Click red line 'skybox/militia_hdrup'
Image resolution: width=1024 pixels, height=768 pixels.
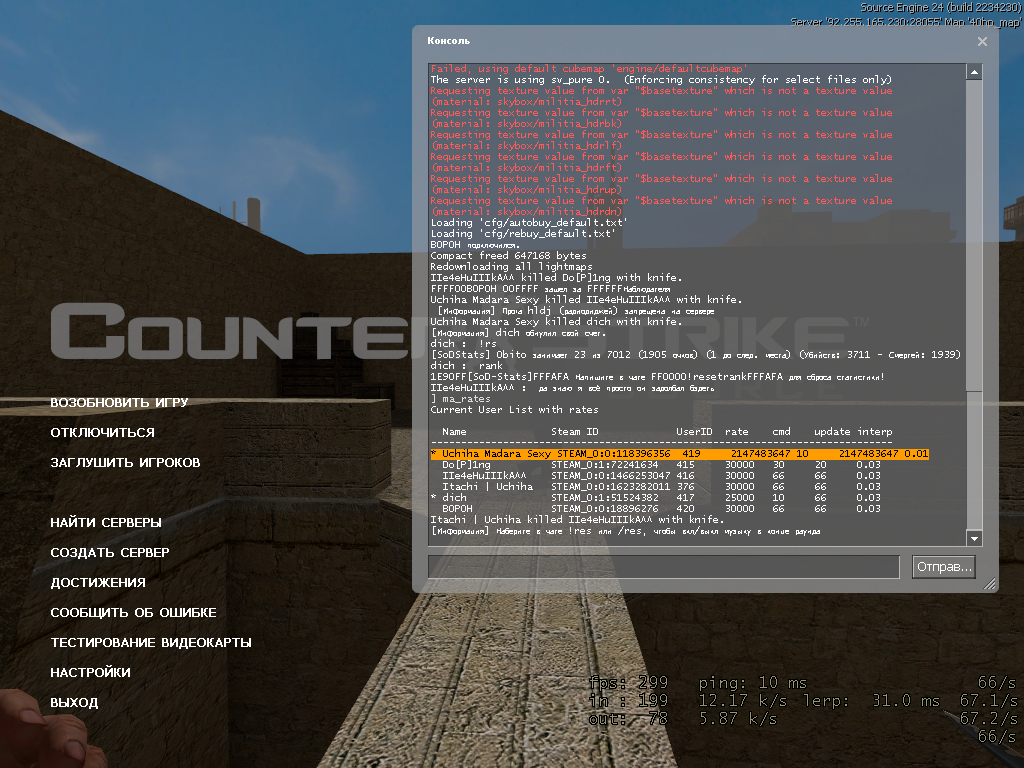(526, 190)
